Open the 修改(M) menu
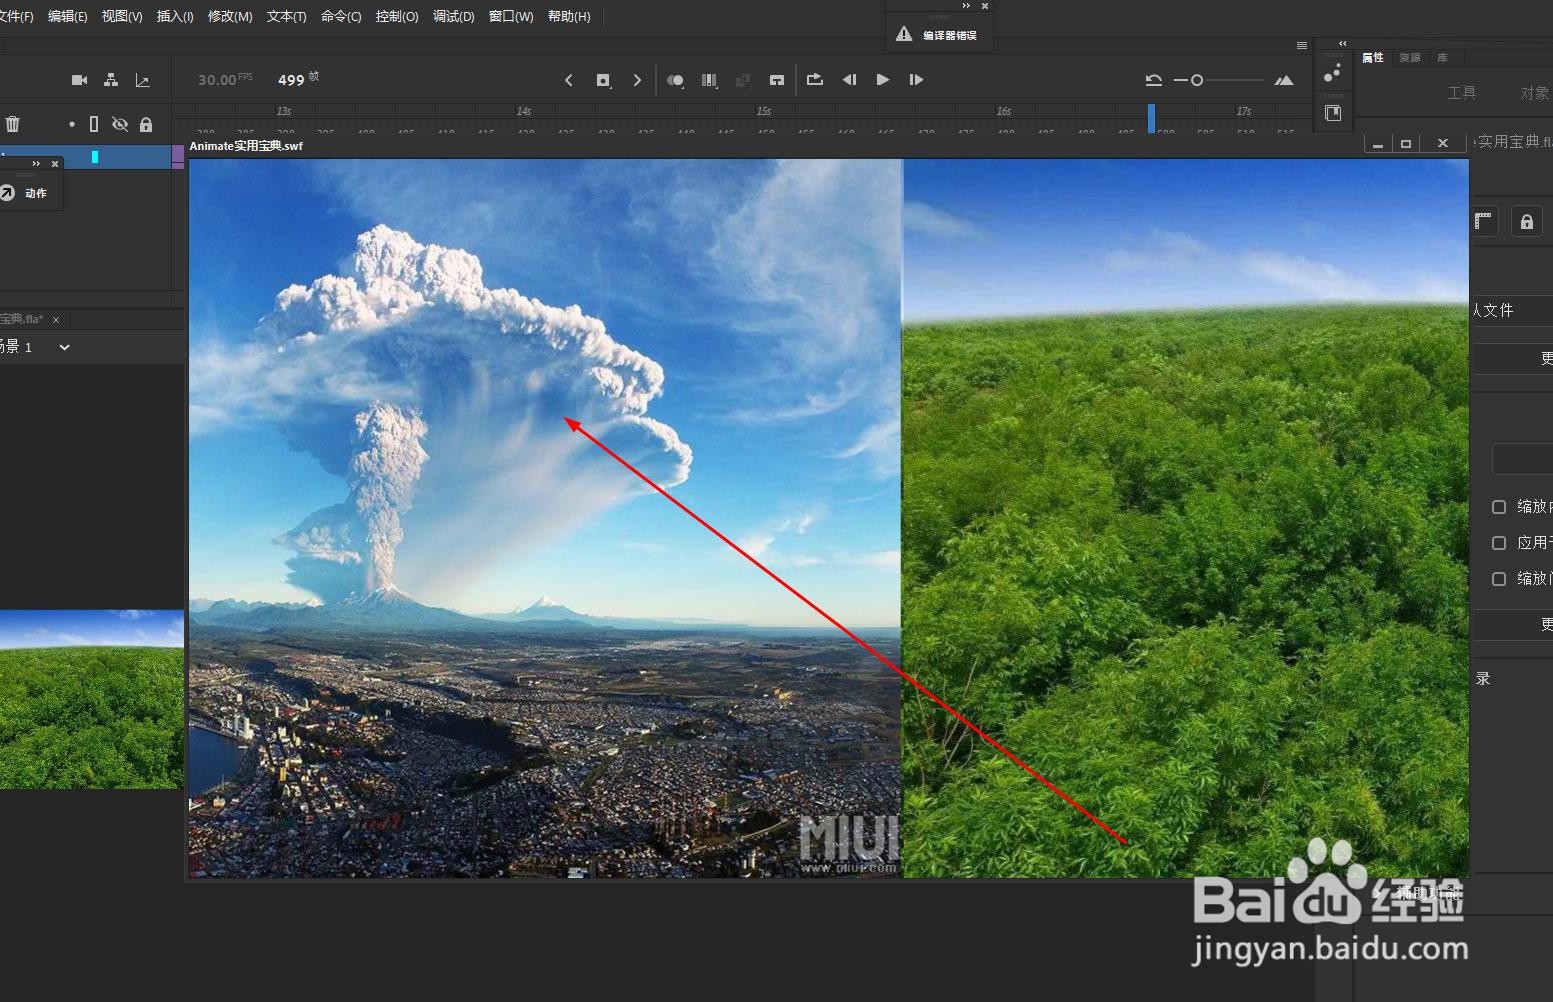This screenshot has height=1002, width=1553. point(230,17)
